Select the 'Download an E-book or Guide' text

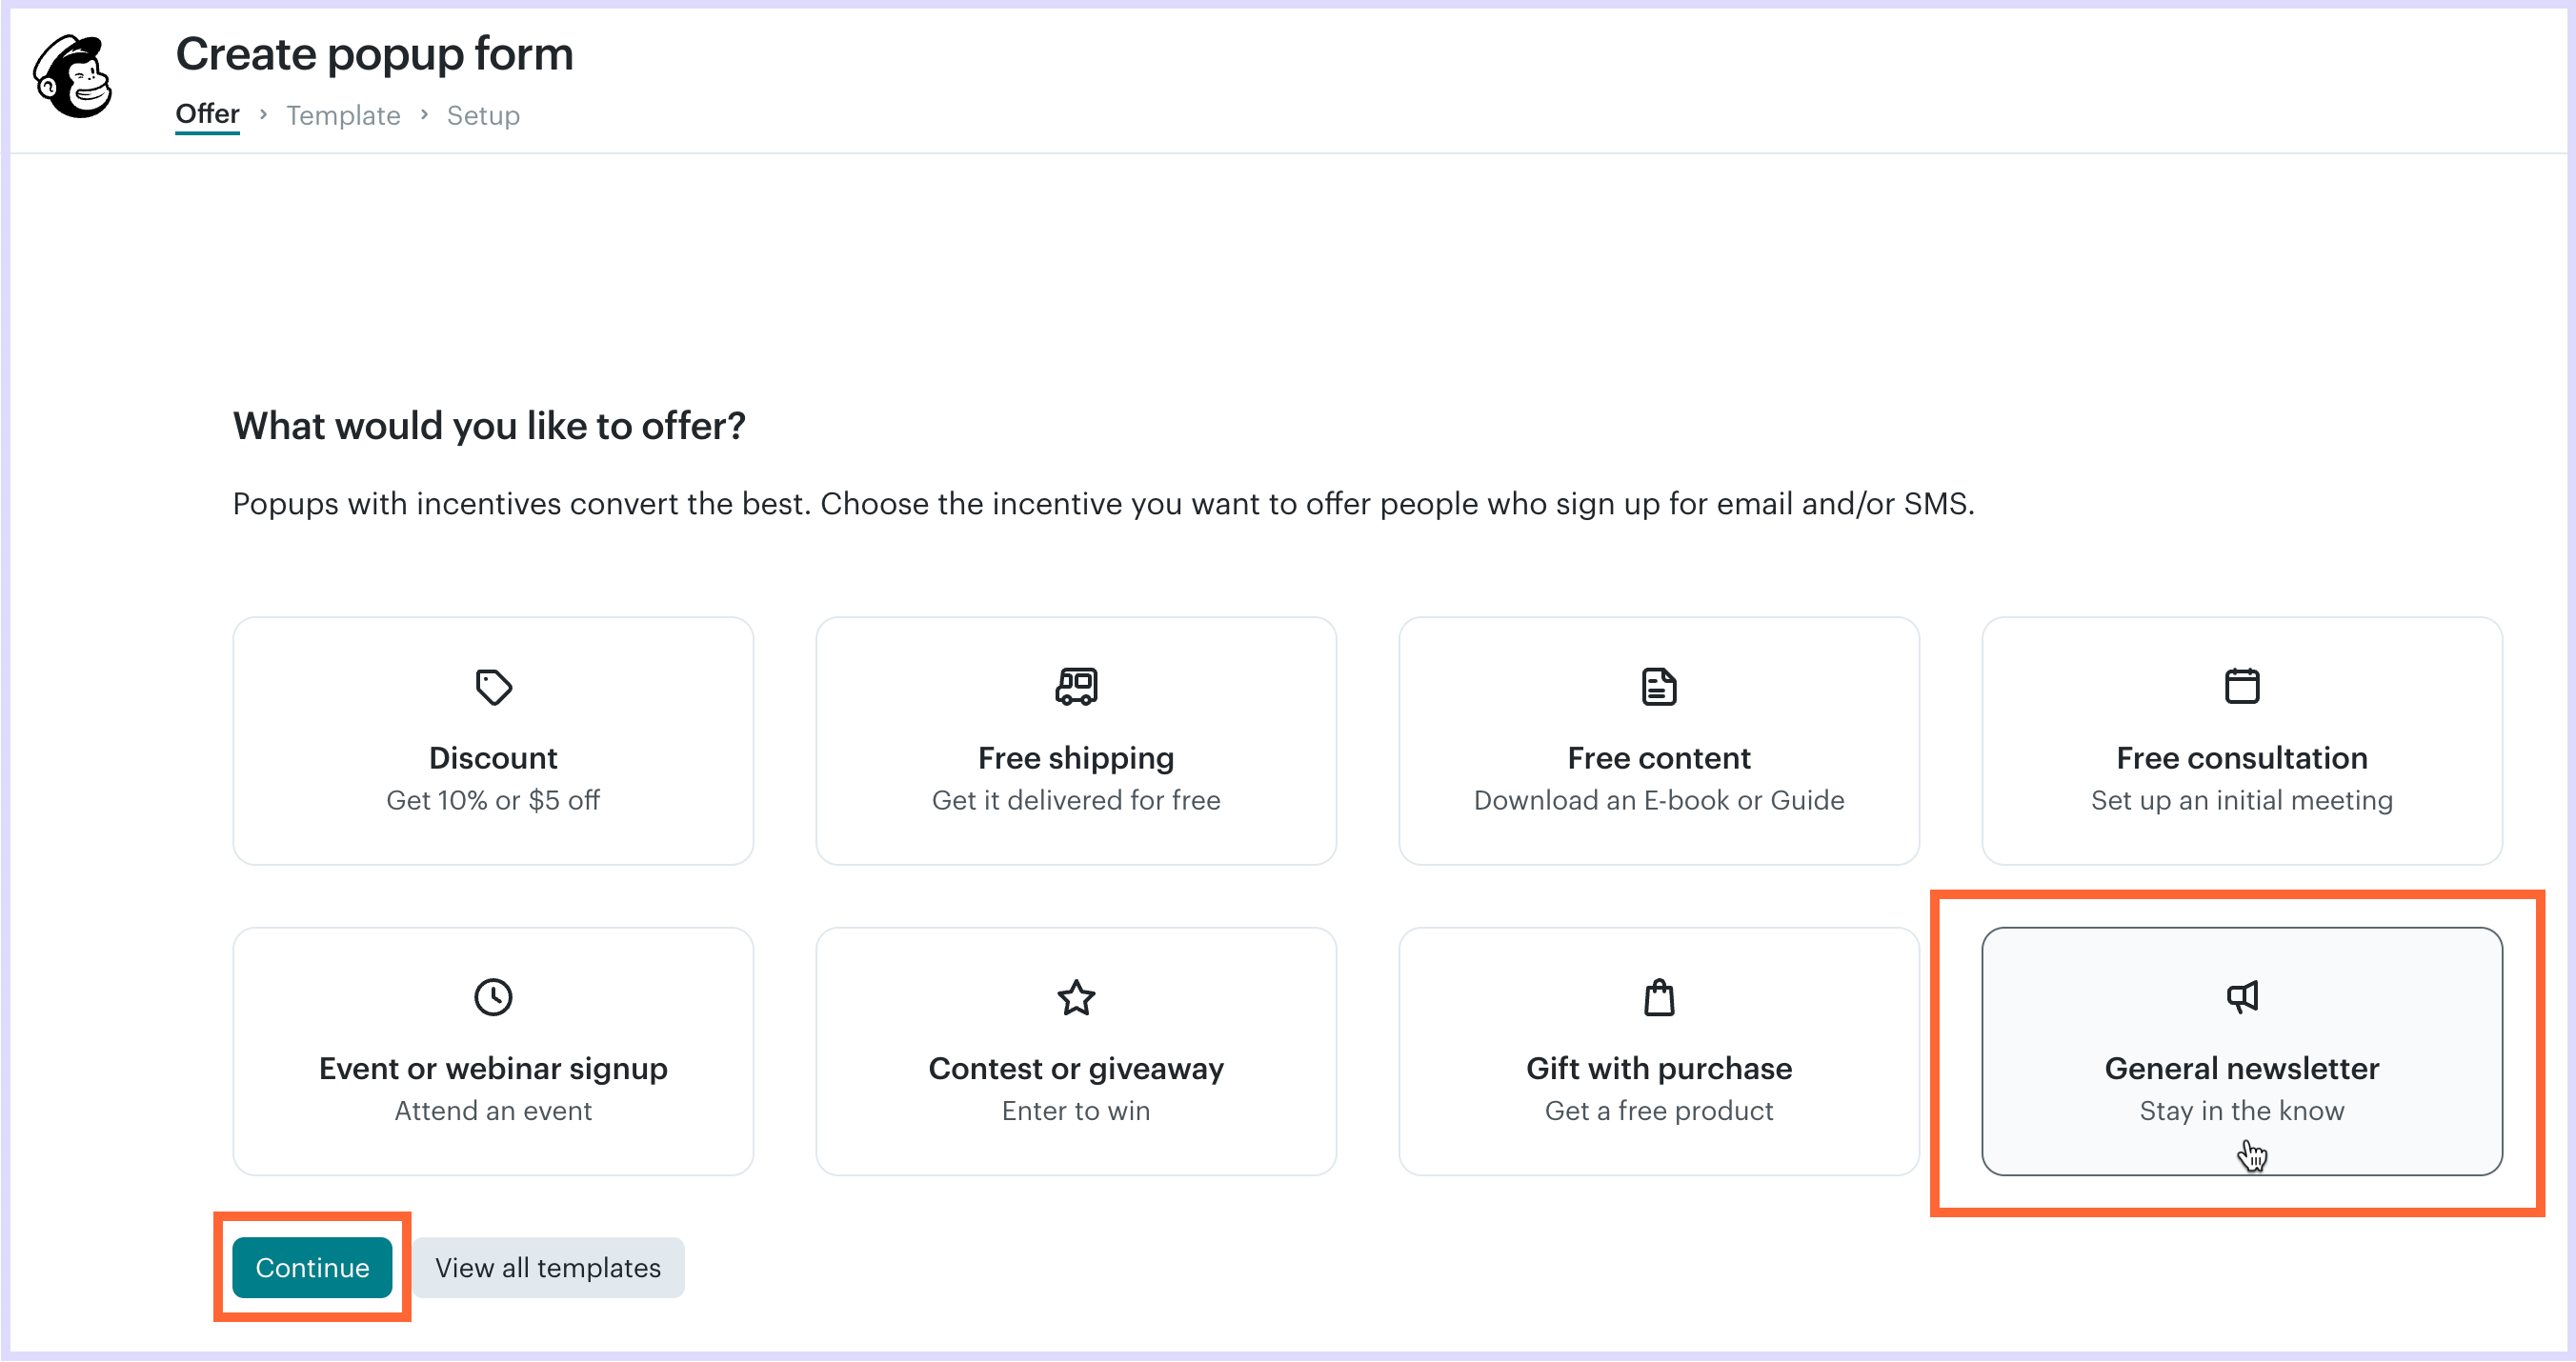tap(1659, 800)
